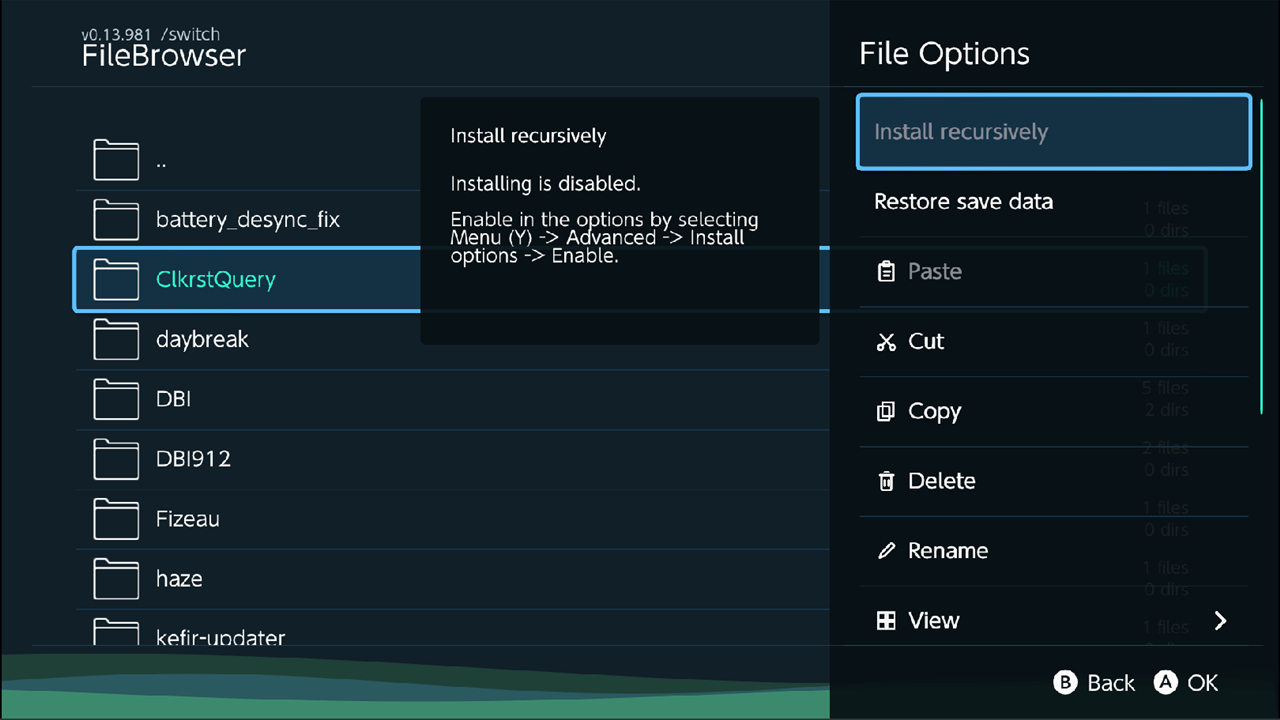Confirm with the OK label
The width and height of the screenshot is (1280, 720).
pyautogui.click(x=1203, y=683)
